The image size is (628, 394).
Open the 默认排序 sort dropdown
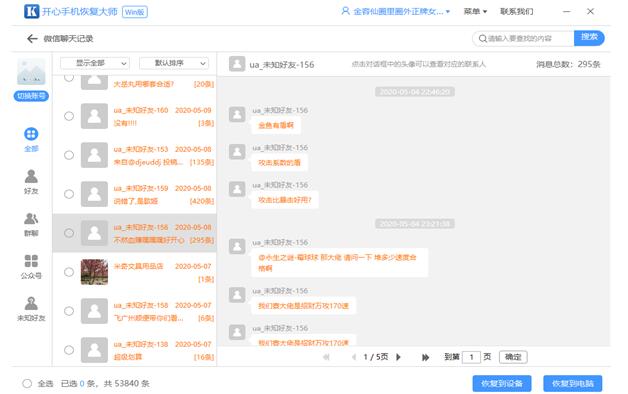174,63
